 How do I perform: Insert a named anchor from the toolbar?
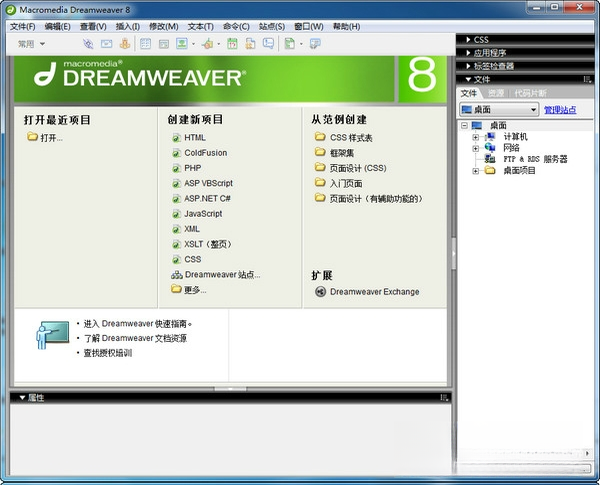(125, 44)
